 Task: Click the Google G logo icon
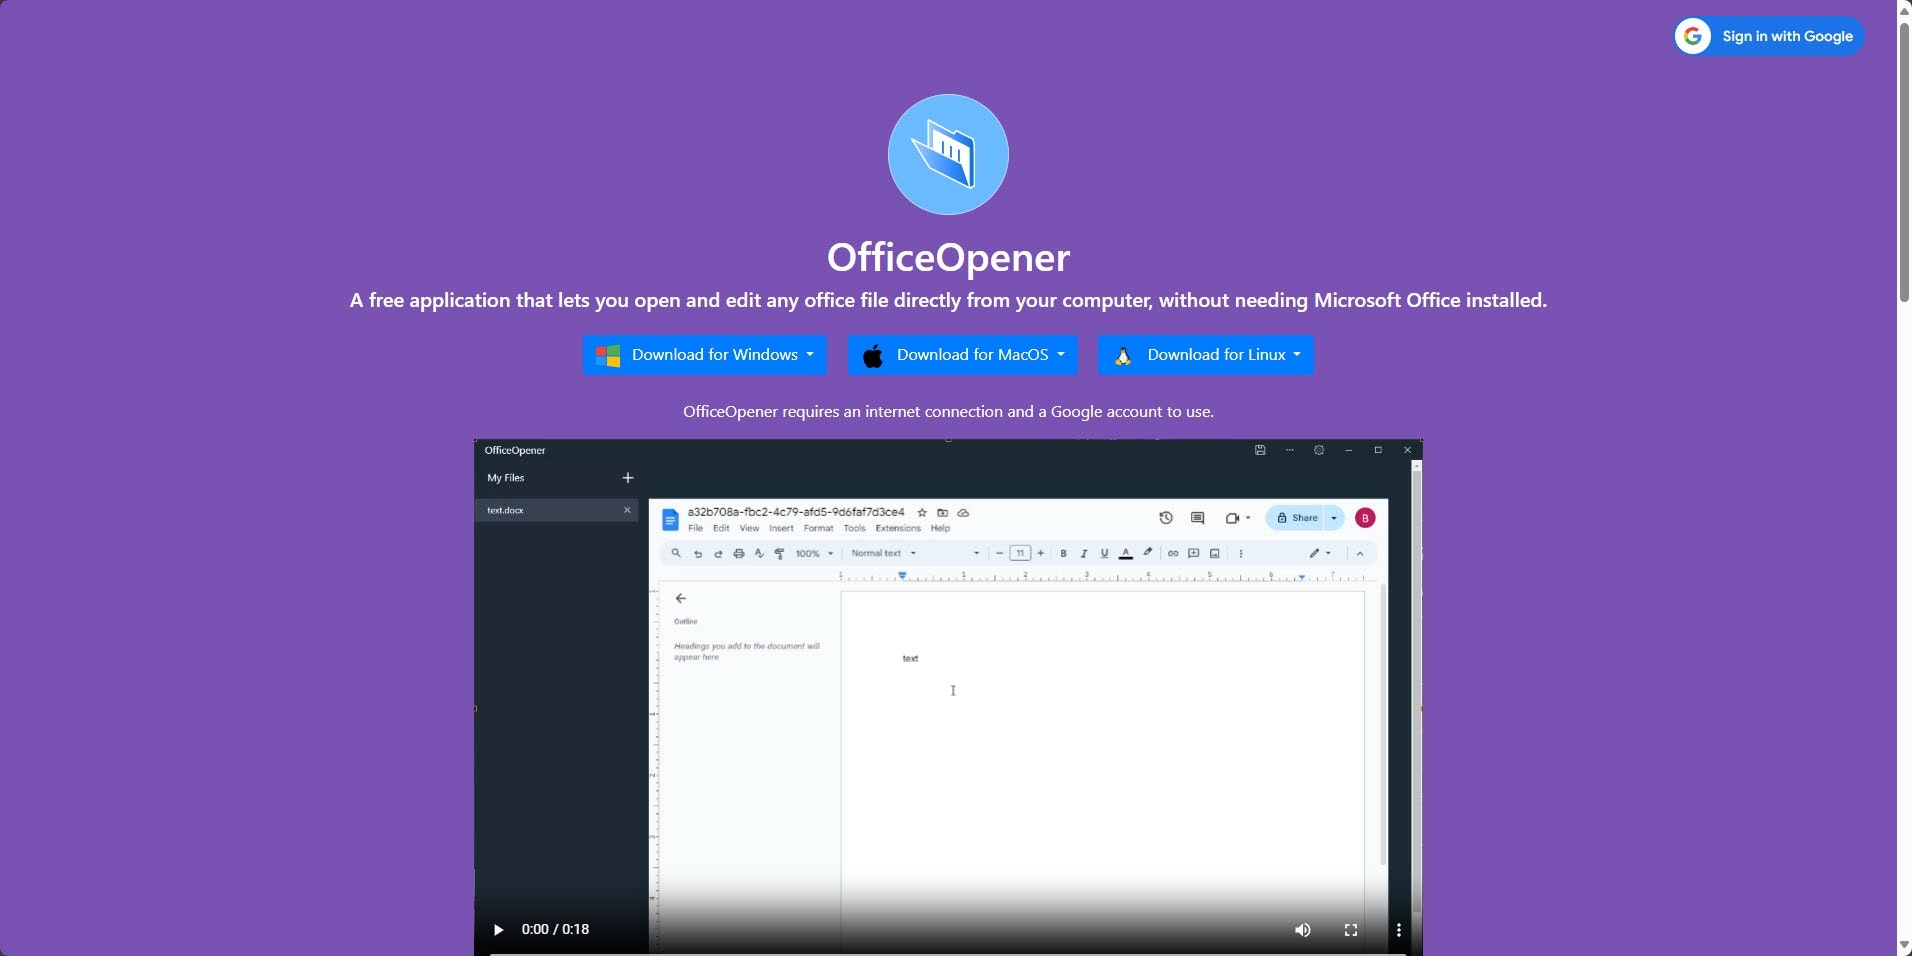point(1693,36)
